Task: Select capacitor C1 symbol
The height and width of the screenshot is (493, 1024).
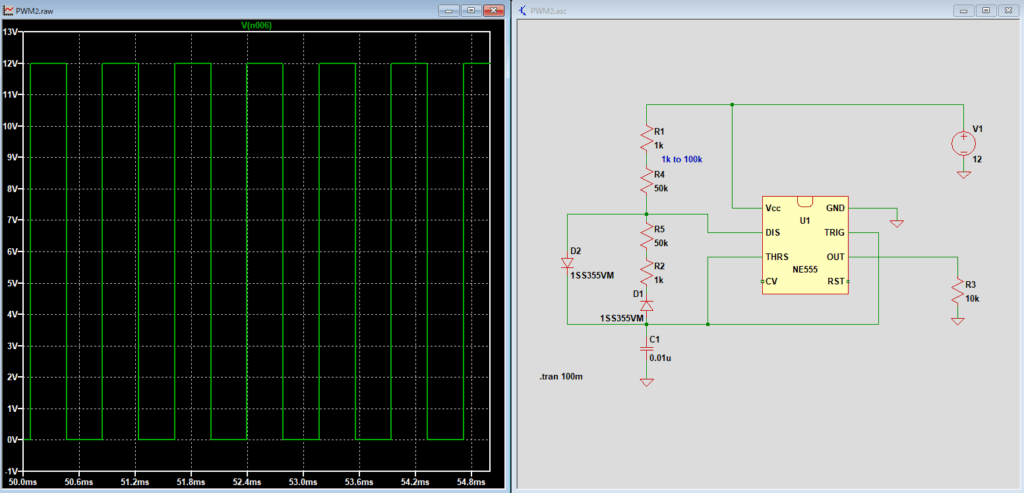Action: (647, 350)
